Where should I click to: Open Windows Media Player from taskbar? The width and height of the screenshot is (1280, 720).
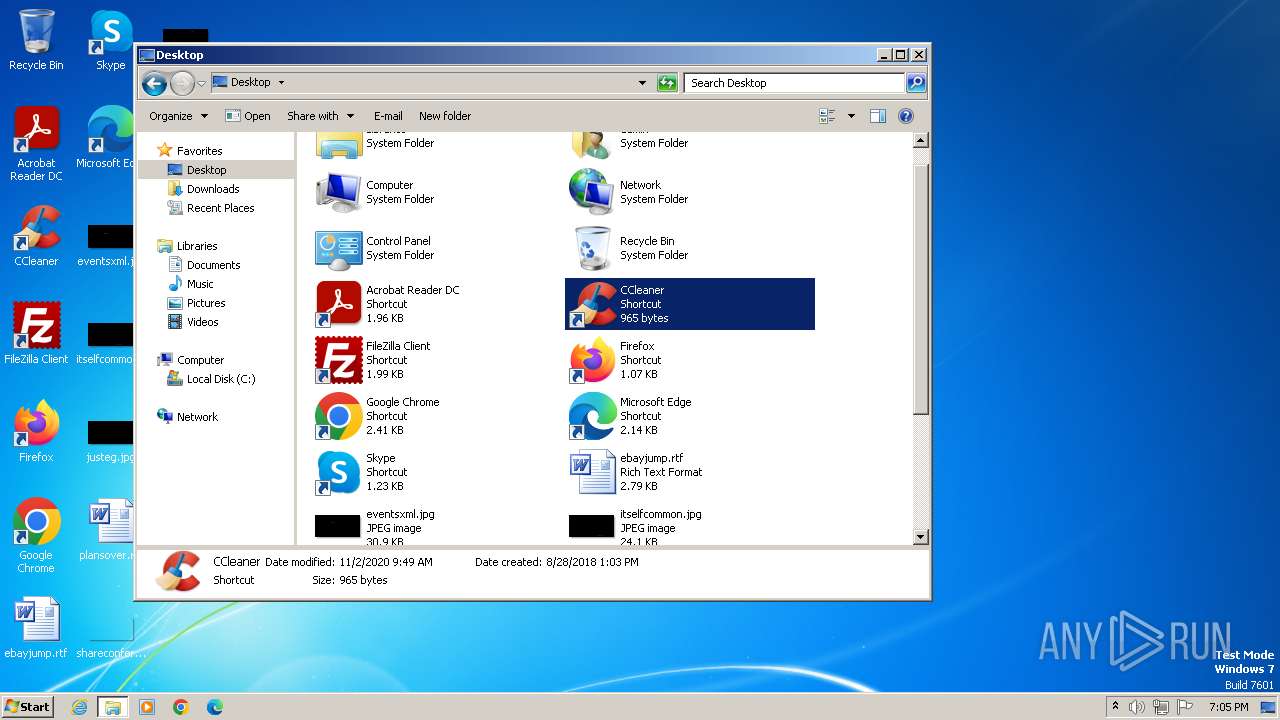coord(147,707)
